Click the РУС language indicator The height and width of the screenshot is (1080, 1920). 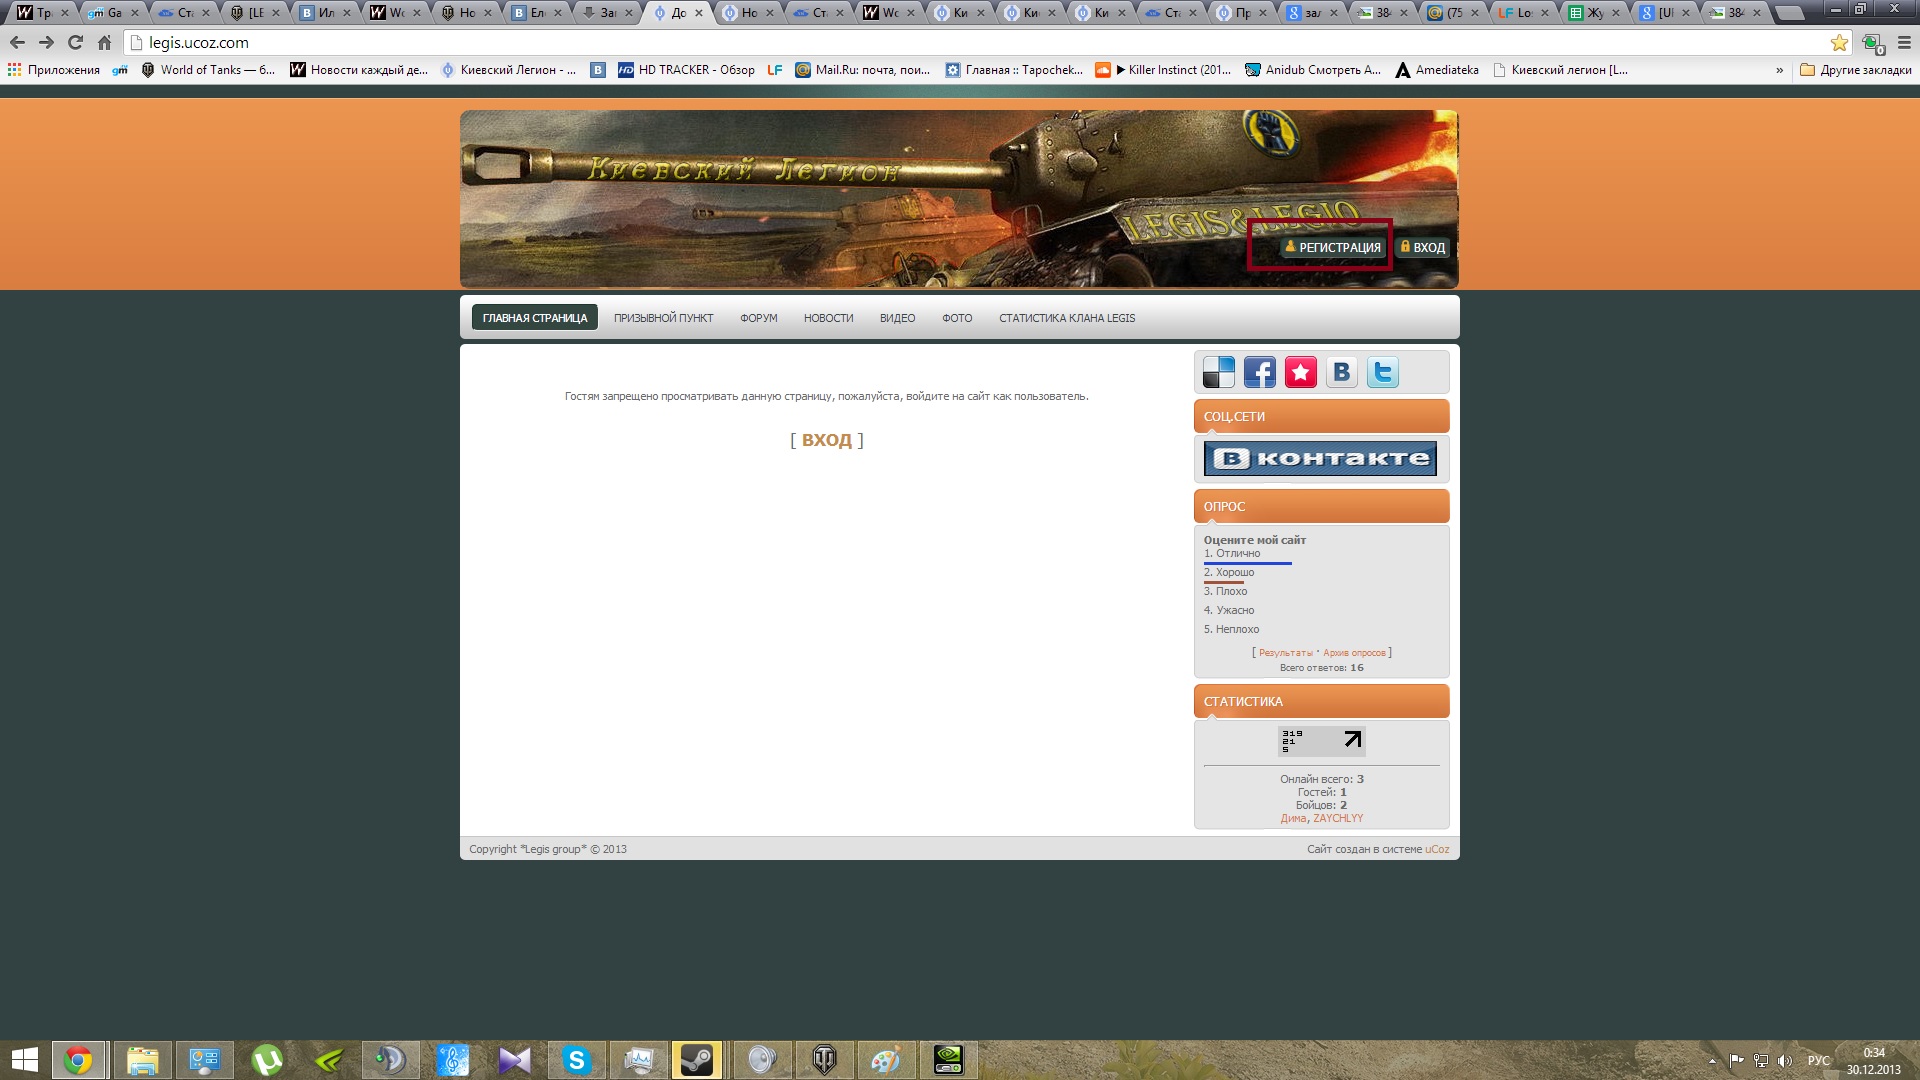tap(1819, 1061)
